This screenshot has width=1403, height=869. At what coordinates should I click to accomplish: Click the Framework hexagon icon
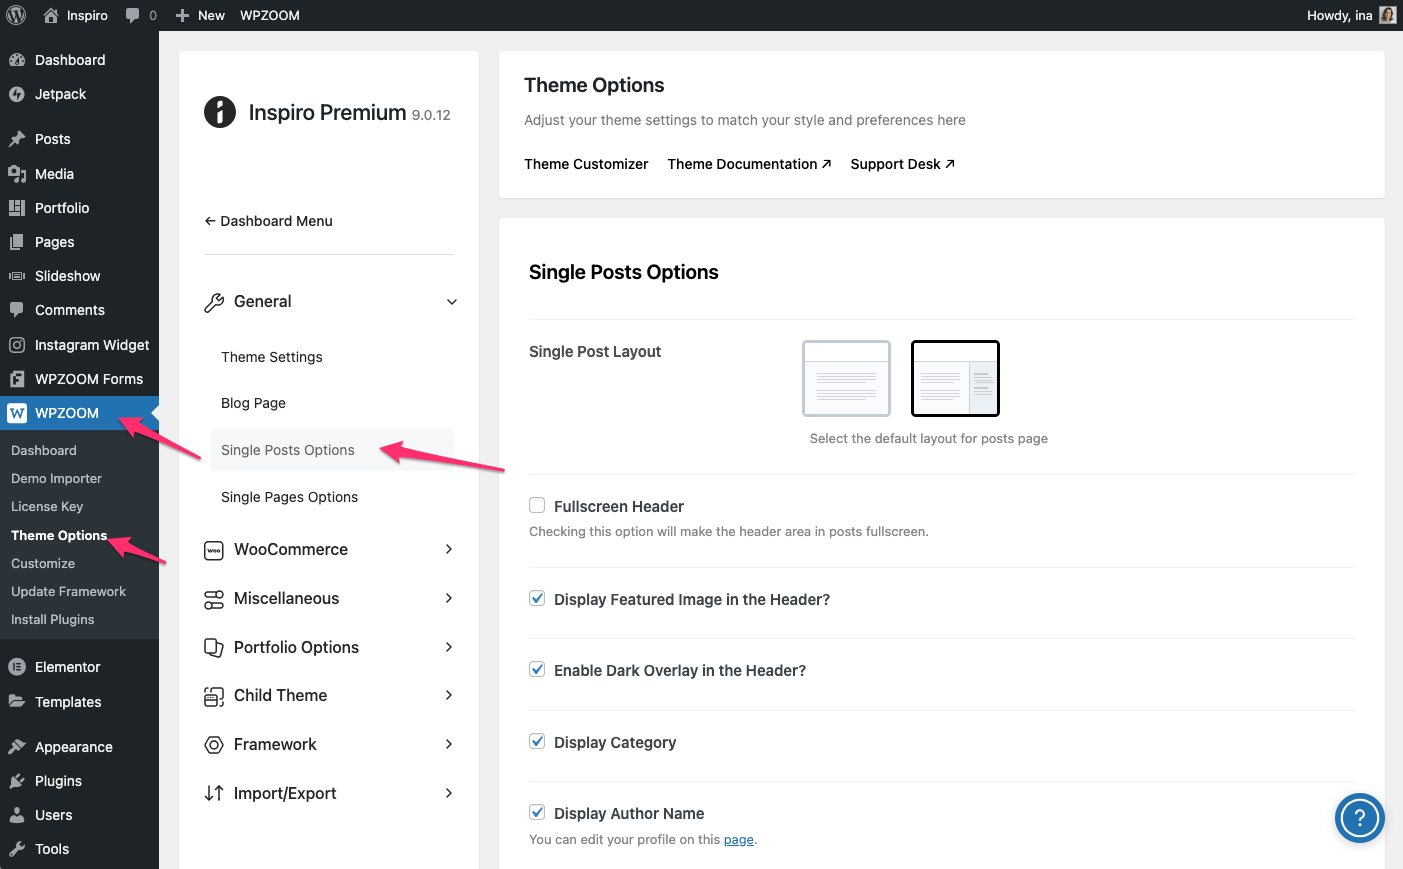214,745
